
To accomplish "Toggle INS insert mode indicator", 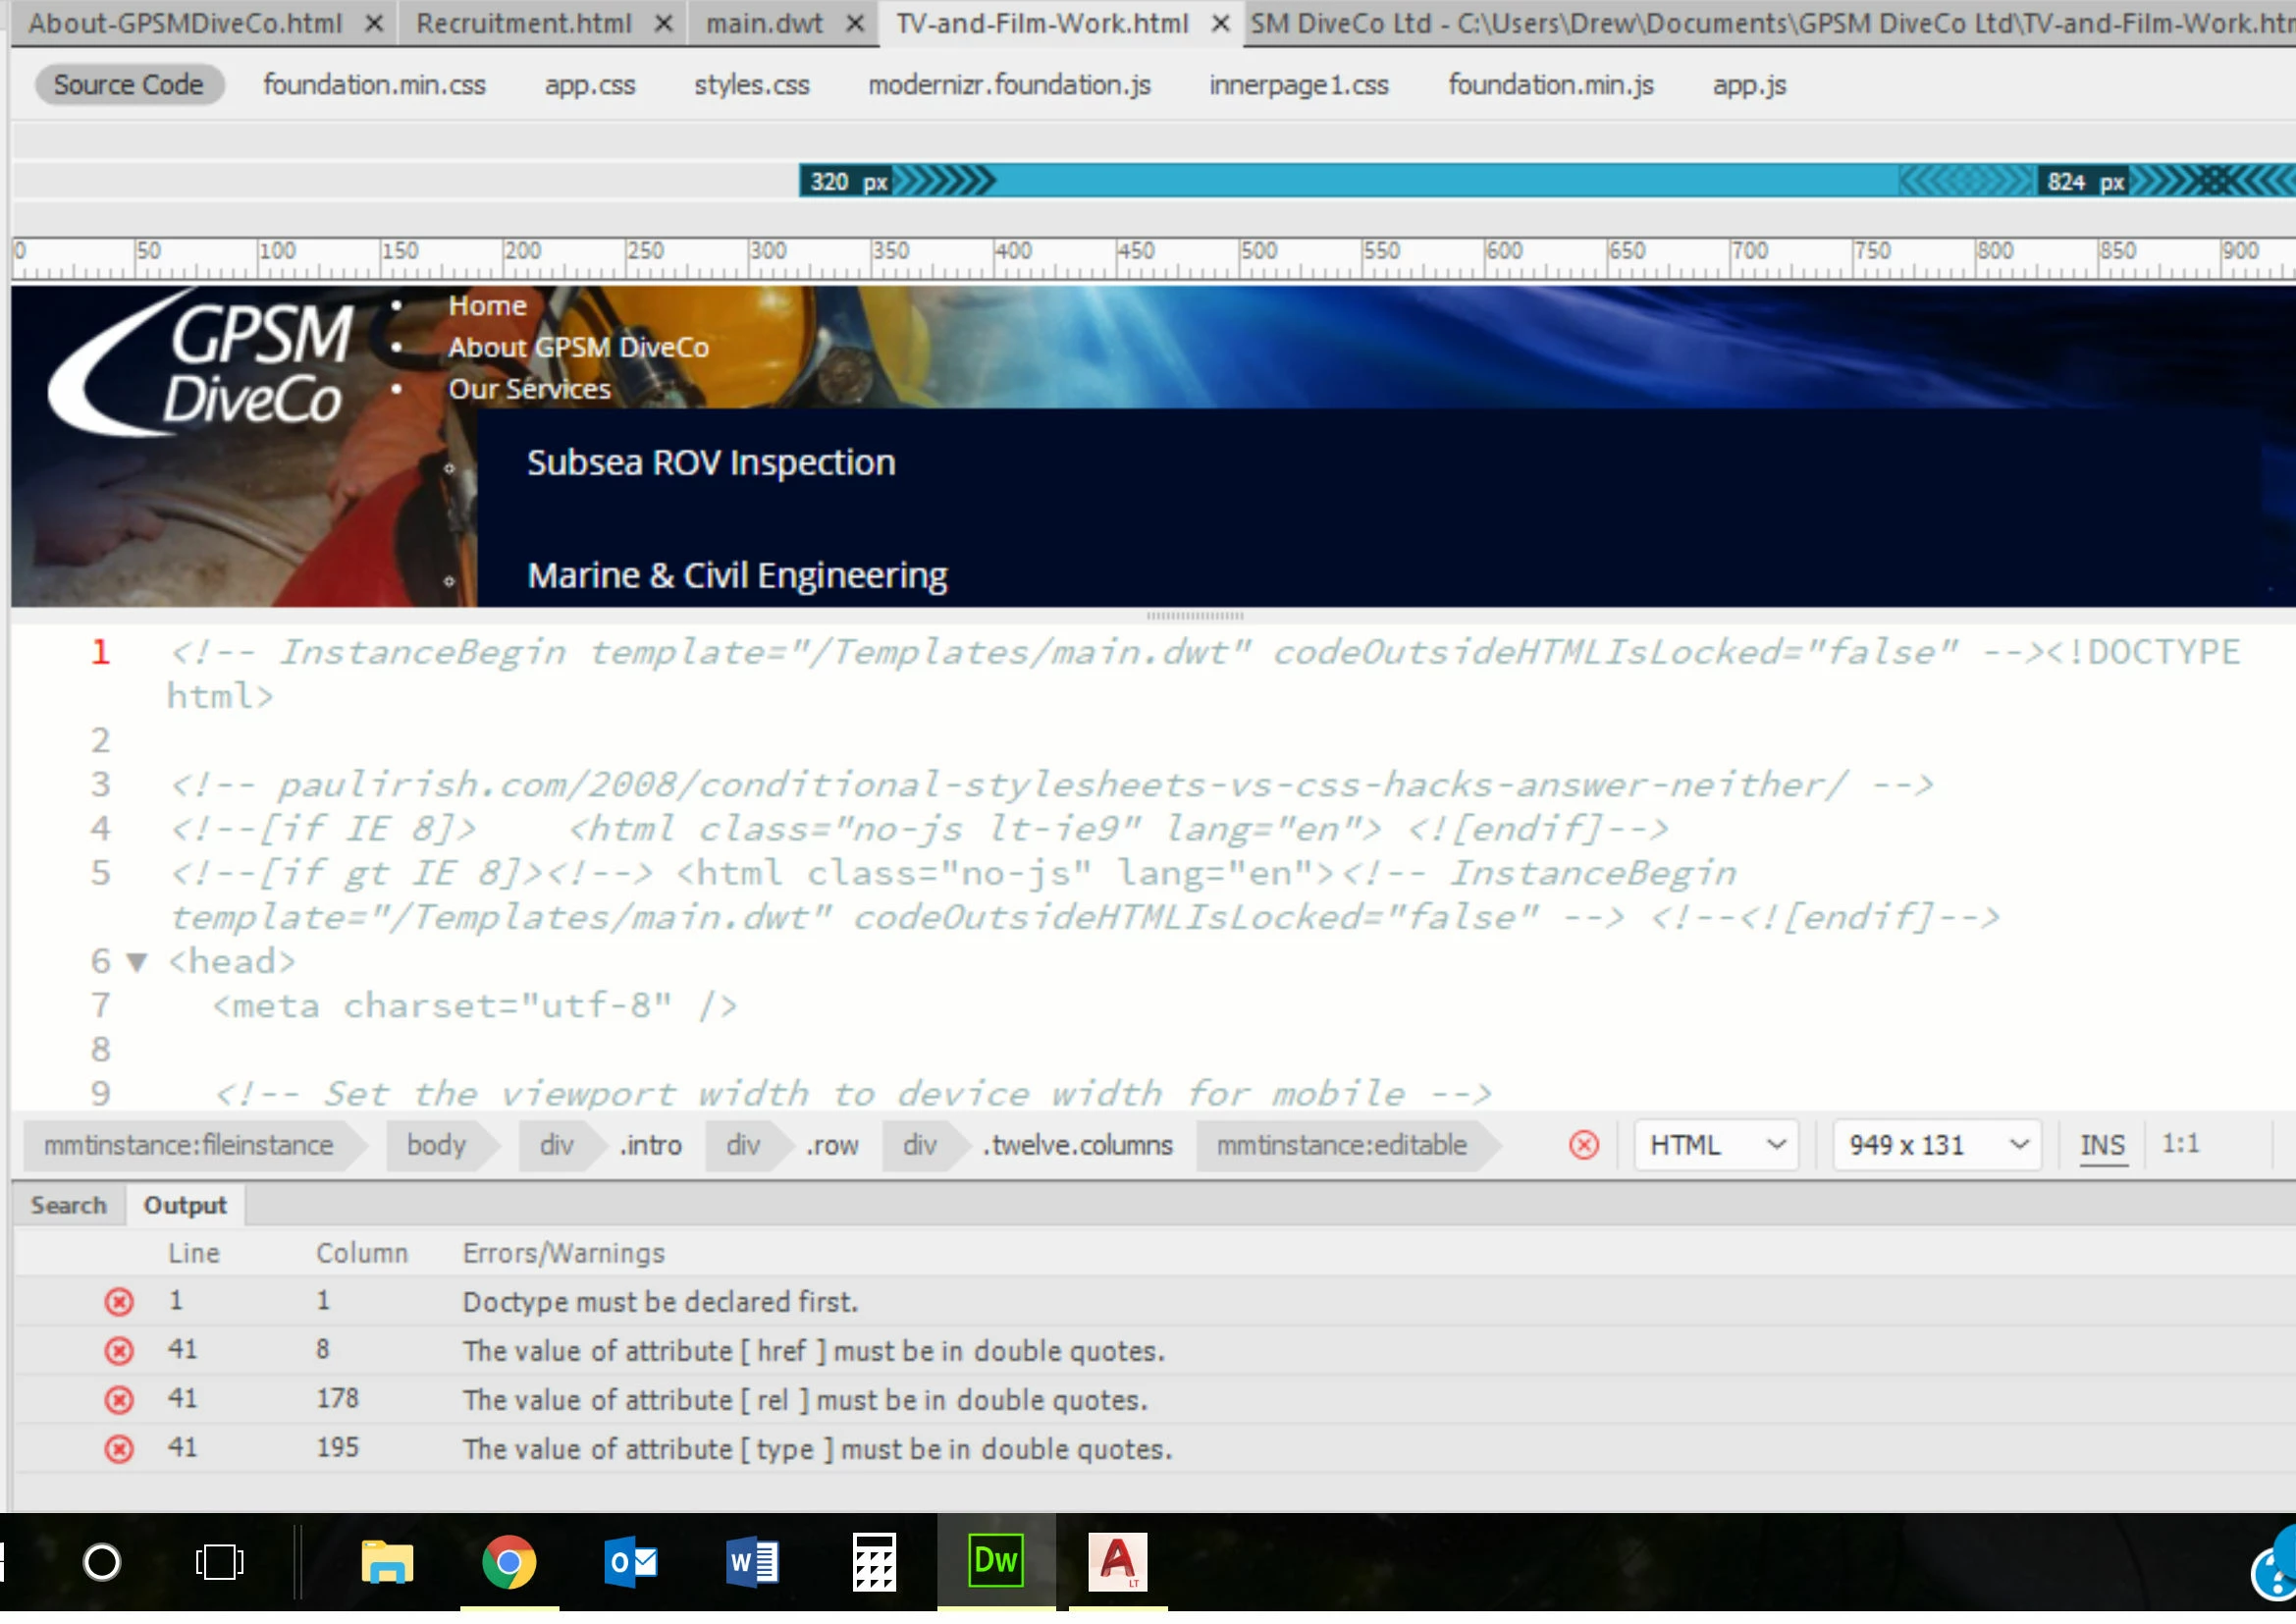I will [x=2102, y=1145].
